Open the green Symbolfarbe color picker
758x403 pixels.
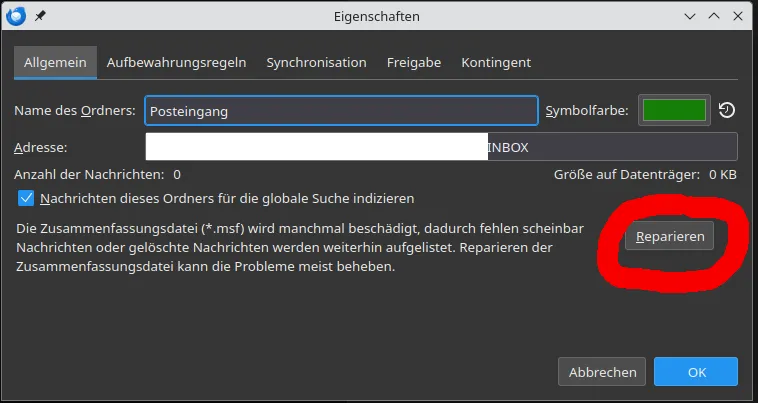tap(674, 111)
